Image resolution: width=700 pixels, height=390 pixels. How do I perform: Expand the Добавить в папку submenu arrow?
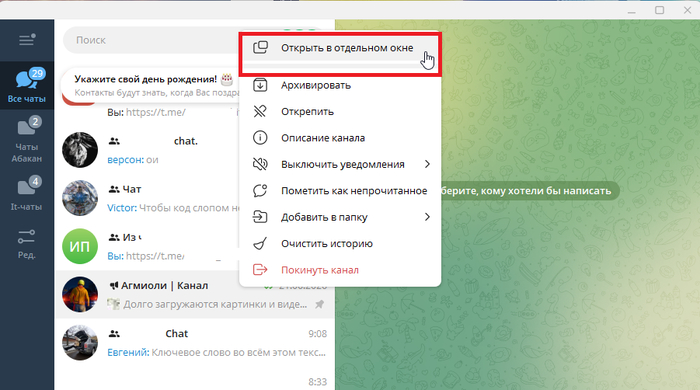427,217
